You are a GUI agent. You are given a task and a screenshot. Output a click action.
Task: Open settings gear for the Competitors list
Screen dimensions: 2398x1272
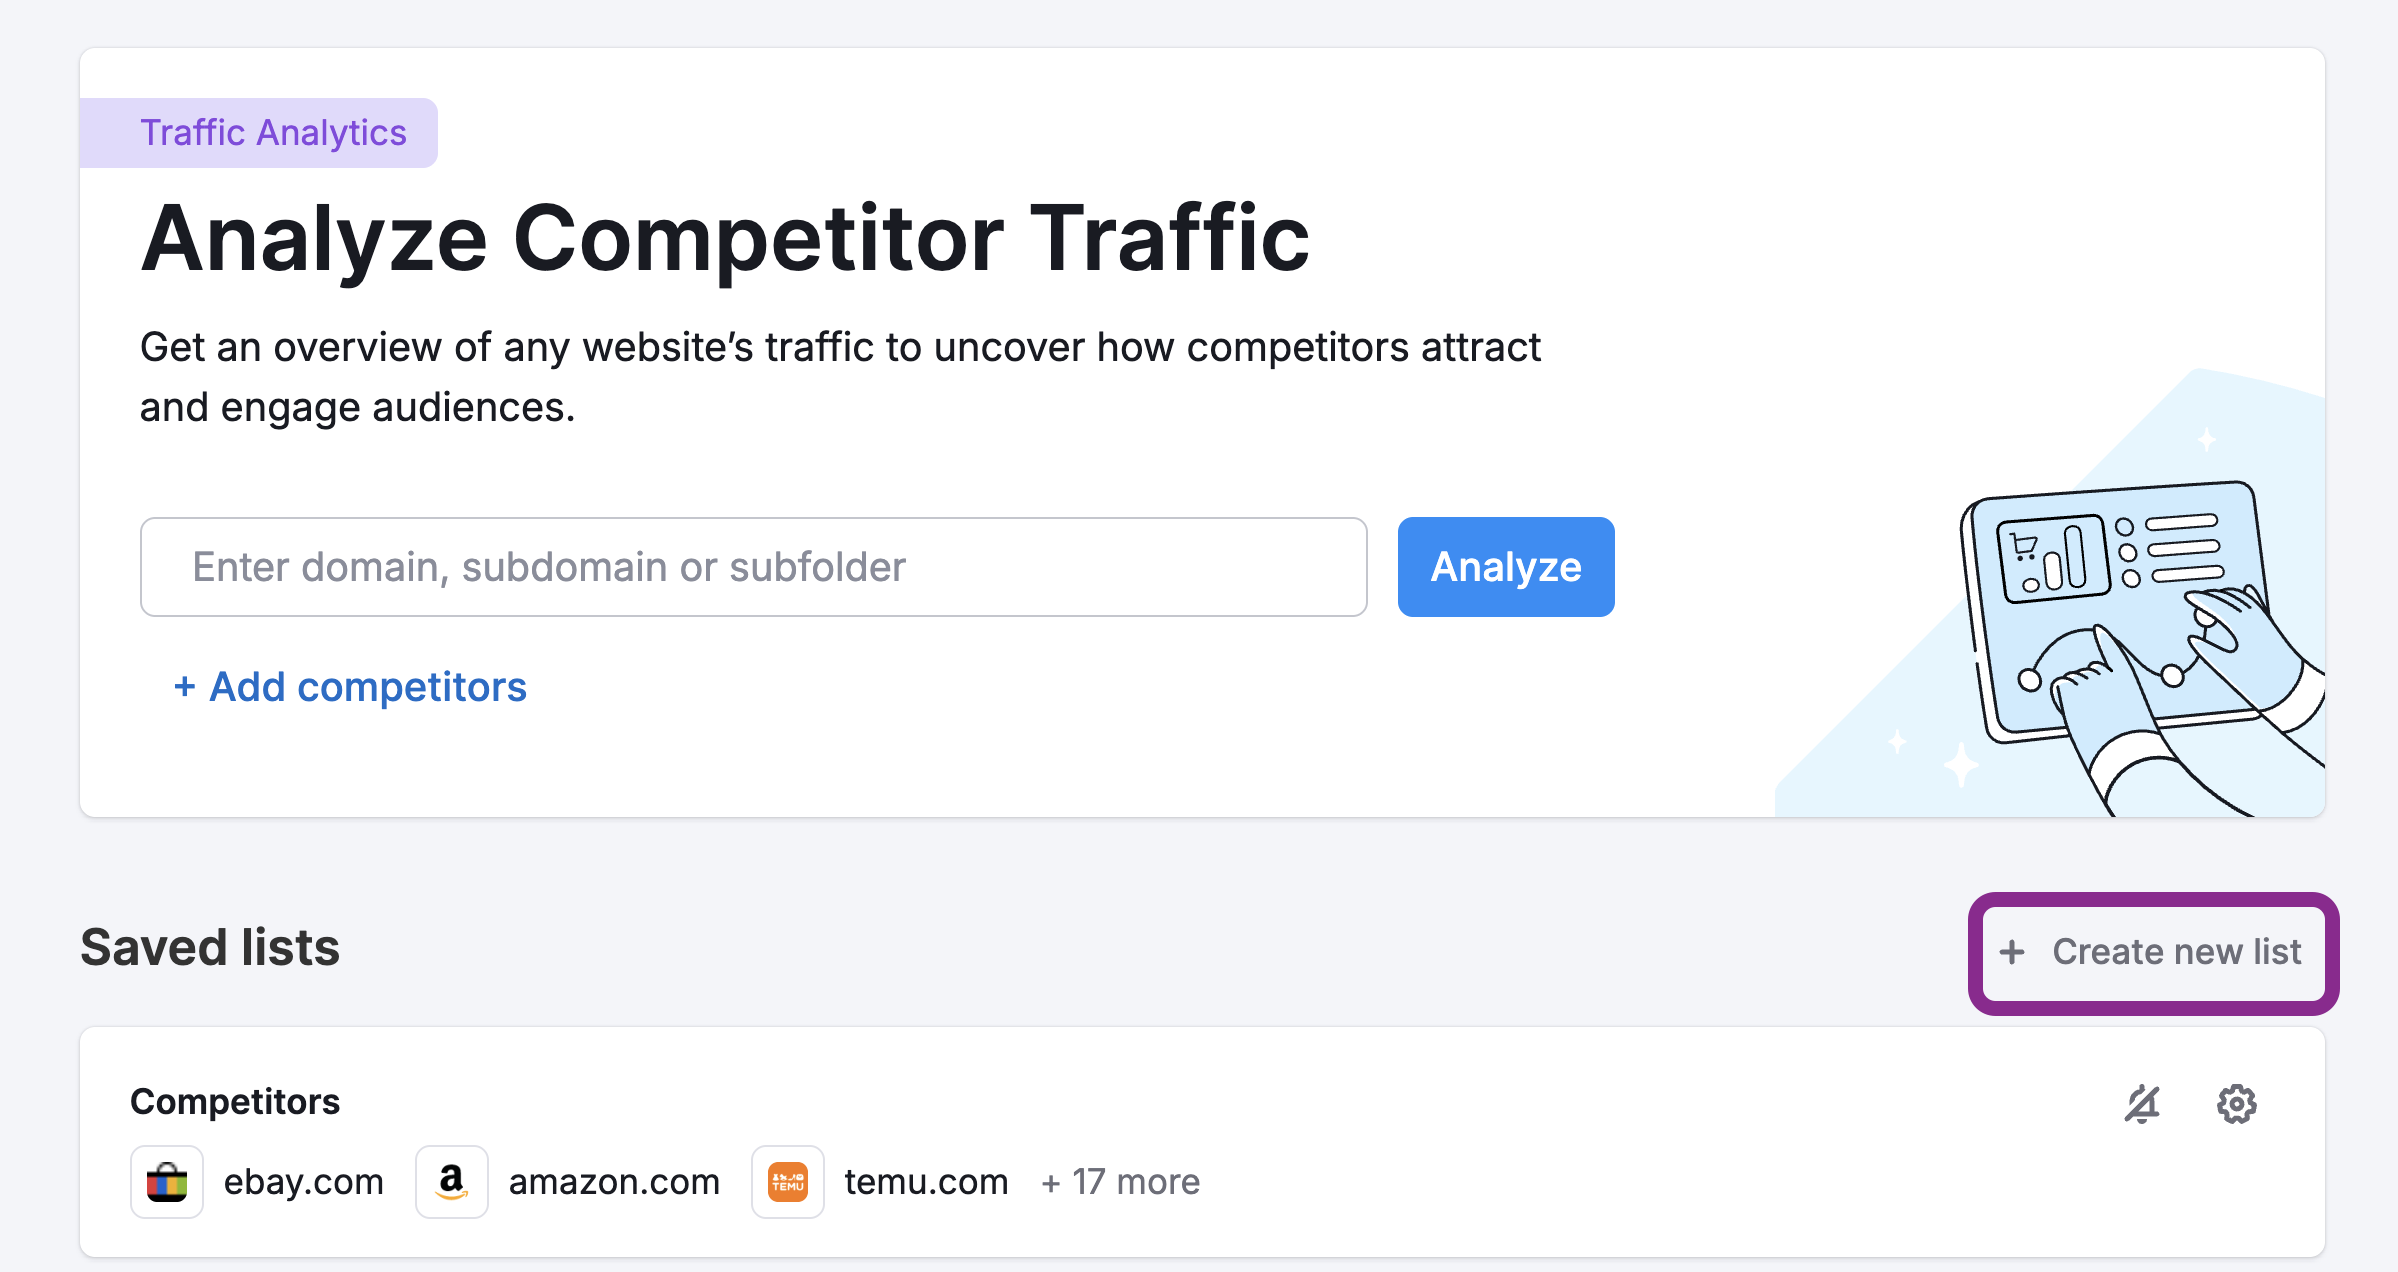2236,1104
